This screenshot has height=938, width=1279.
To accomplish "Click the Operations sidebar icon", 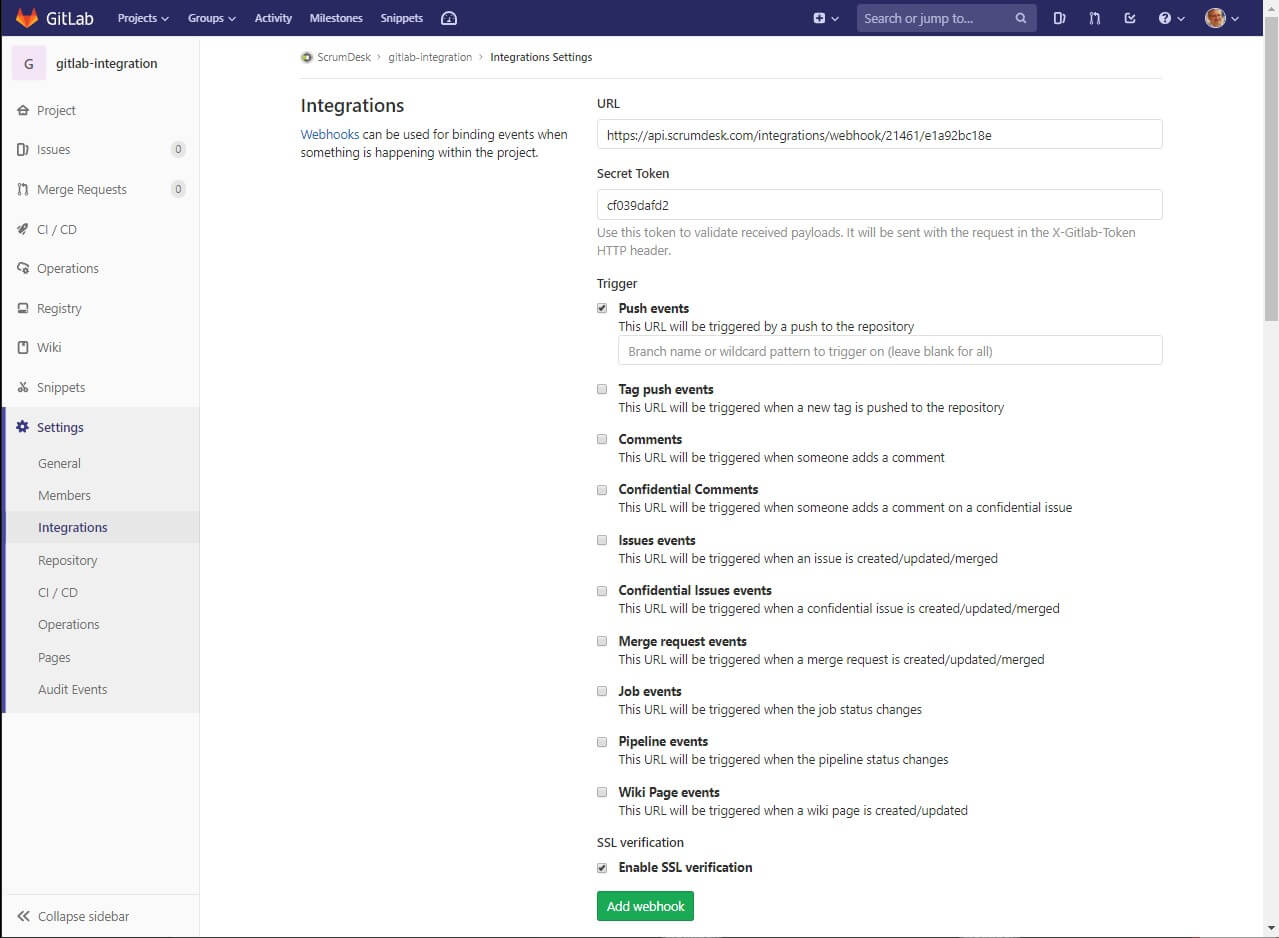I will pyautogui.click(x=23, y=268).
